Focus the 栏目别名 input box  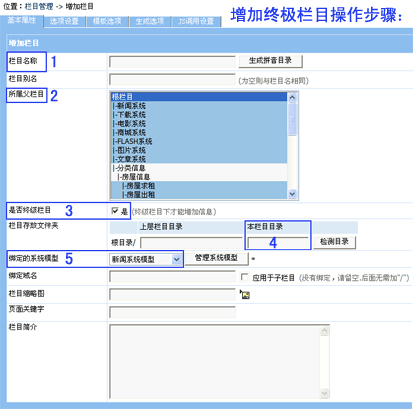pos(172,80)
